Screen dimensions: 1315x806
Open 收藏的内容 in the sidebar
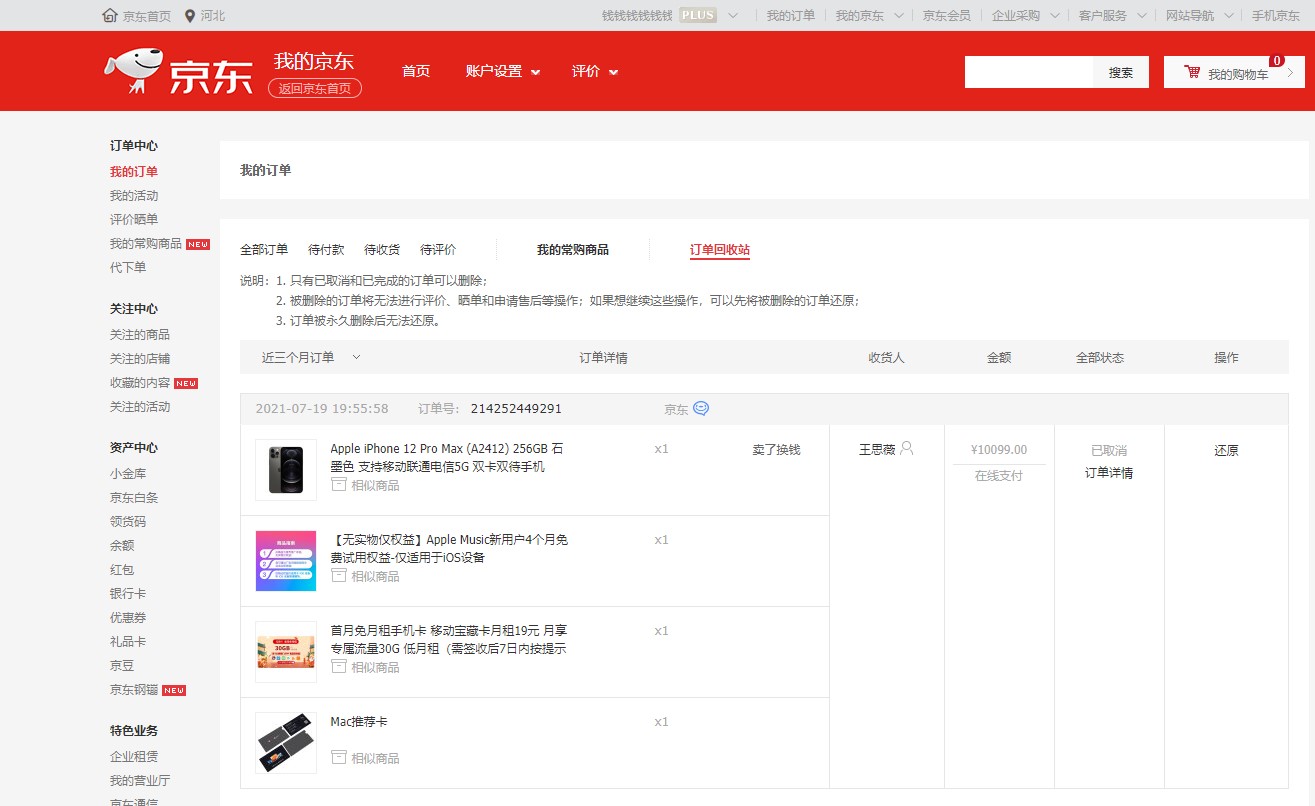click(140, 383)
